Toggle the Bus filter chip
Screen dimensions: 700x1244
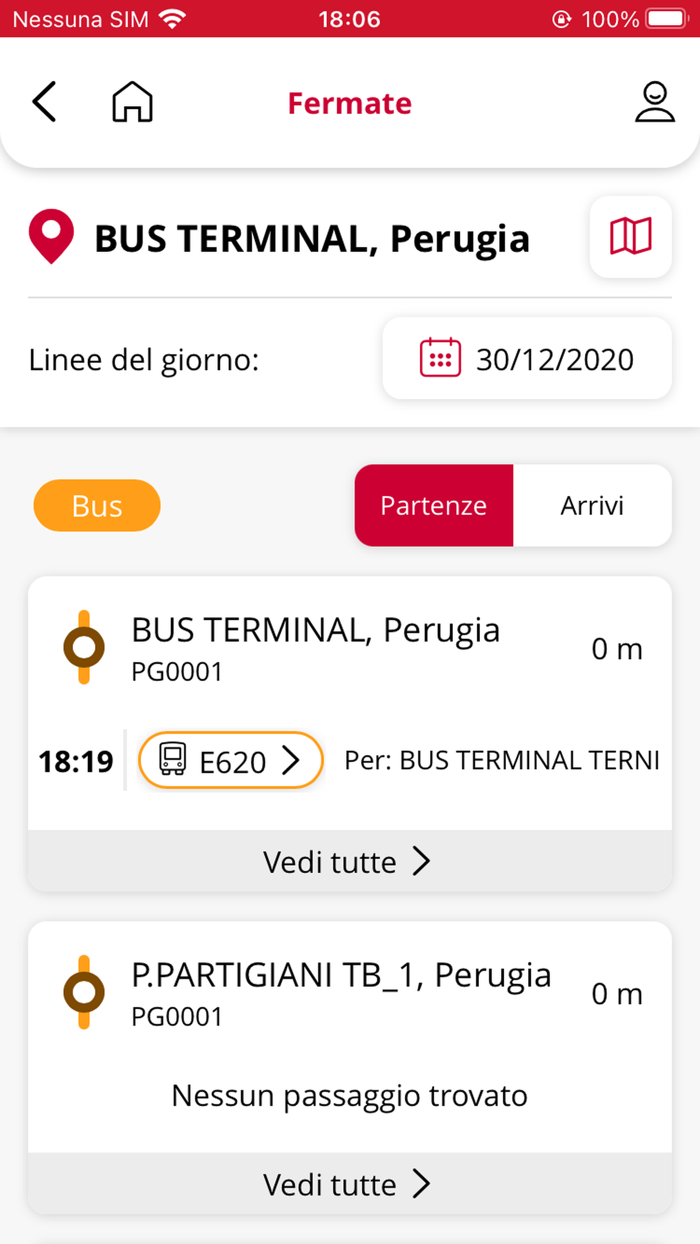click(x=97, y=505)
